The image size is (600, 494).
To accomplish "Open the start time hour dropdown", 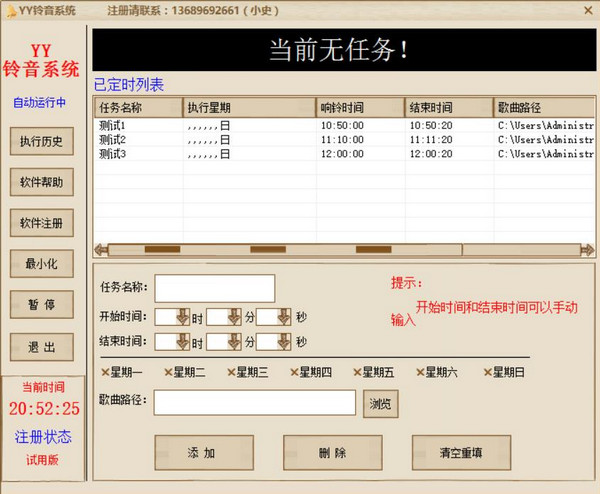I will [x=182, y=317].
